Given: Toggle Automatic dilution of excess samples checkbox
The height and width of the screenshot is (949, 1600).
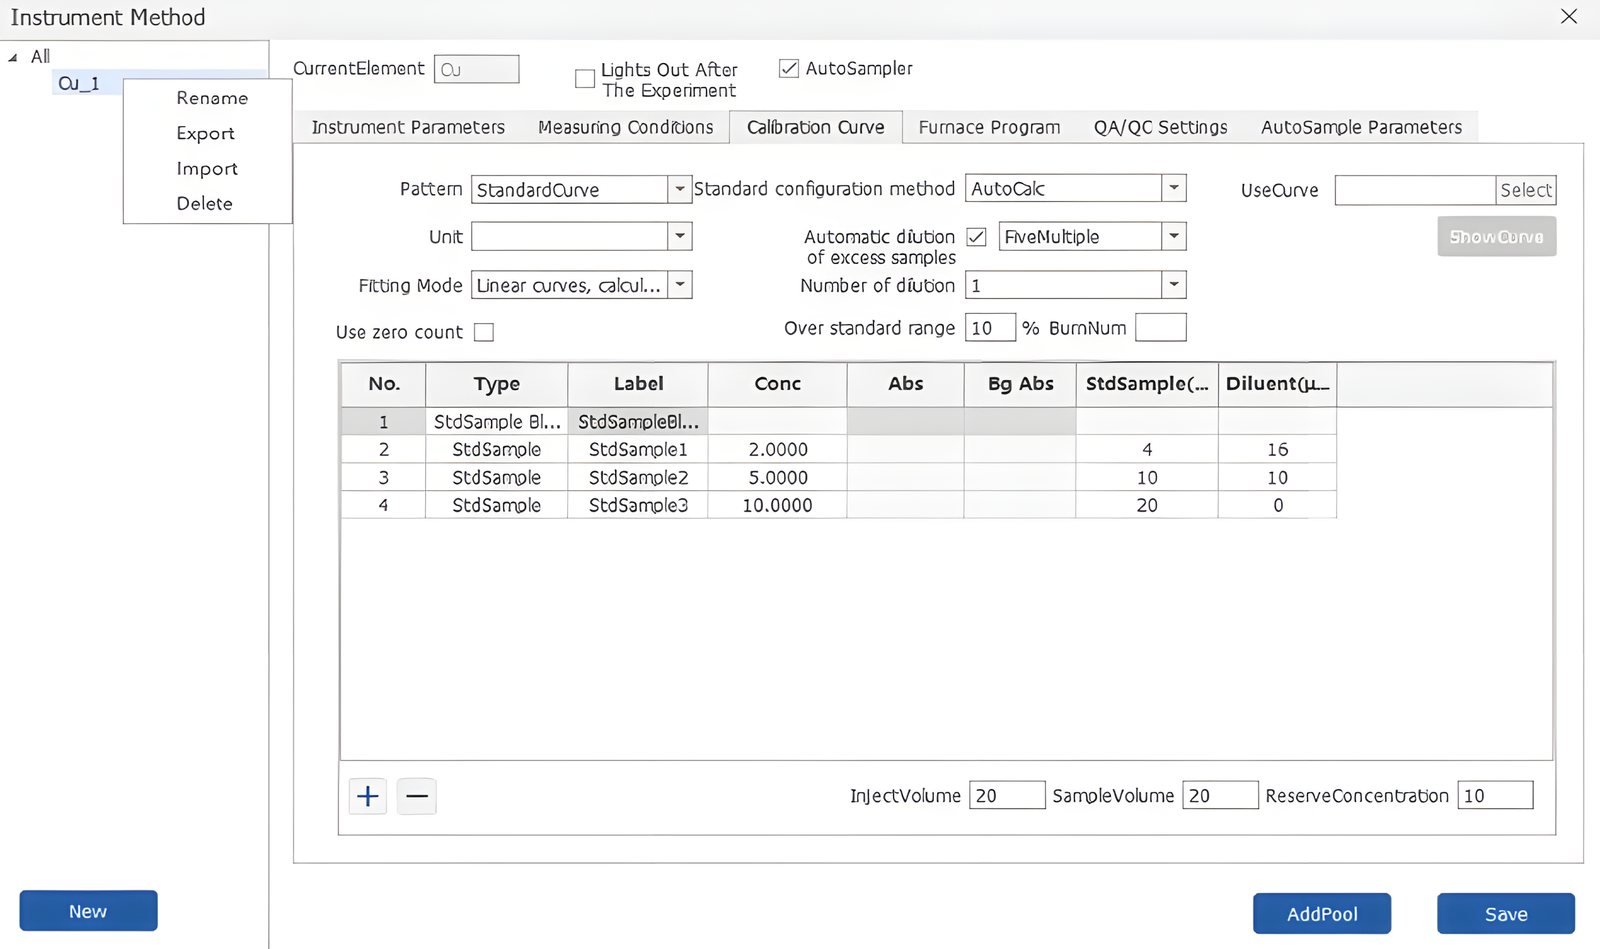Looking at the screenshot, I should point(977,237).
